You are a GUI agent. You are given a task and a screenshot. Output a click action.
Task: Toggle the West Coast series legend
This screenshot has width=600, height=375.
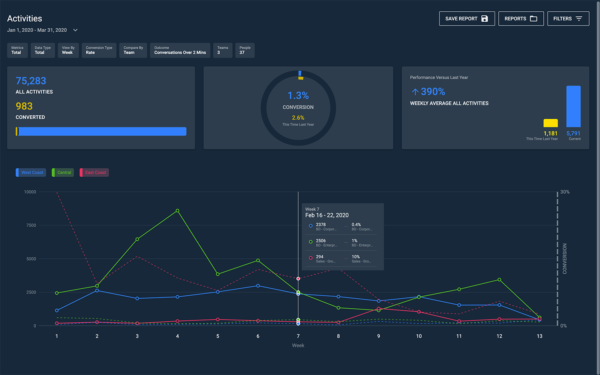pos(31,173)
